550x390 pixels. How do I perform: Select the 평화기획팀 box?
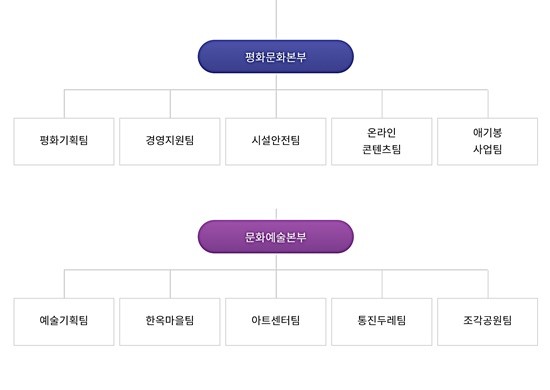coord(64,141)
